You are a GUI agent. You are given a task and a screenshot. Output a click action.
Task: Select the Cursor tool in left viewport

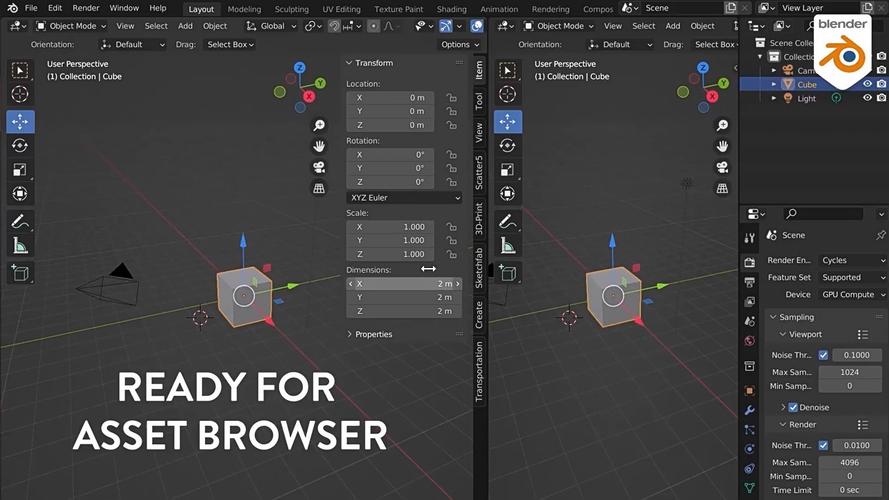(x=20, y=94)
